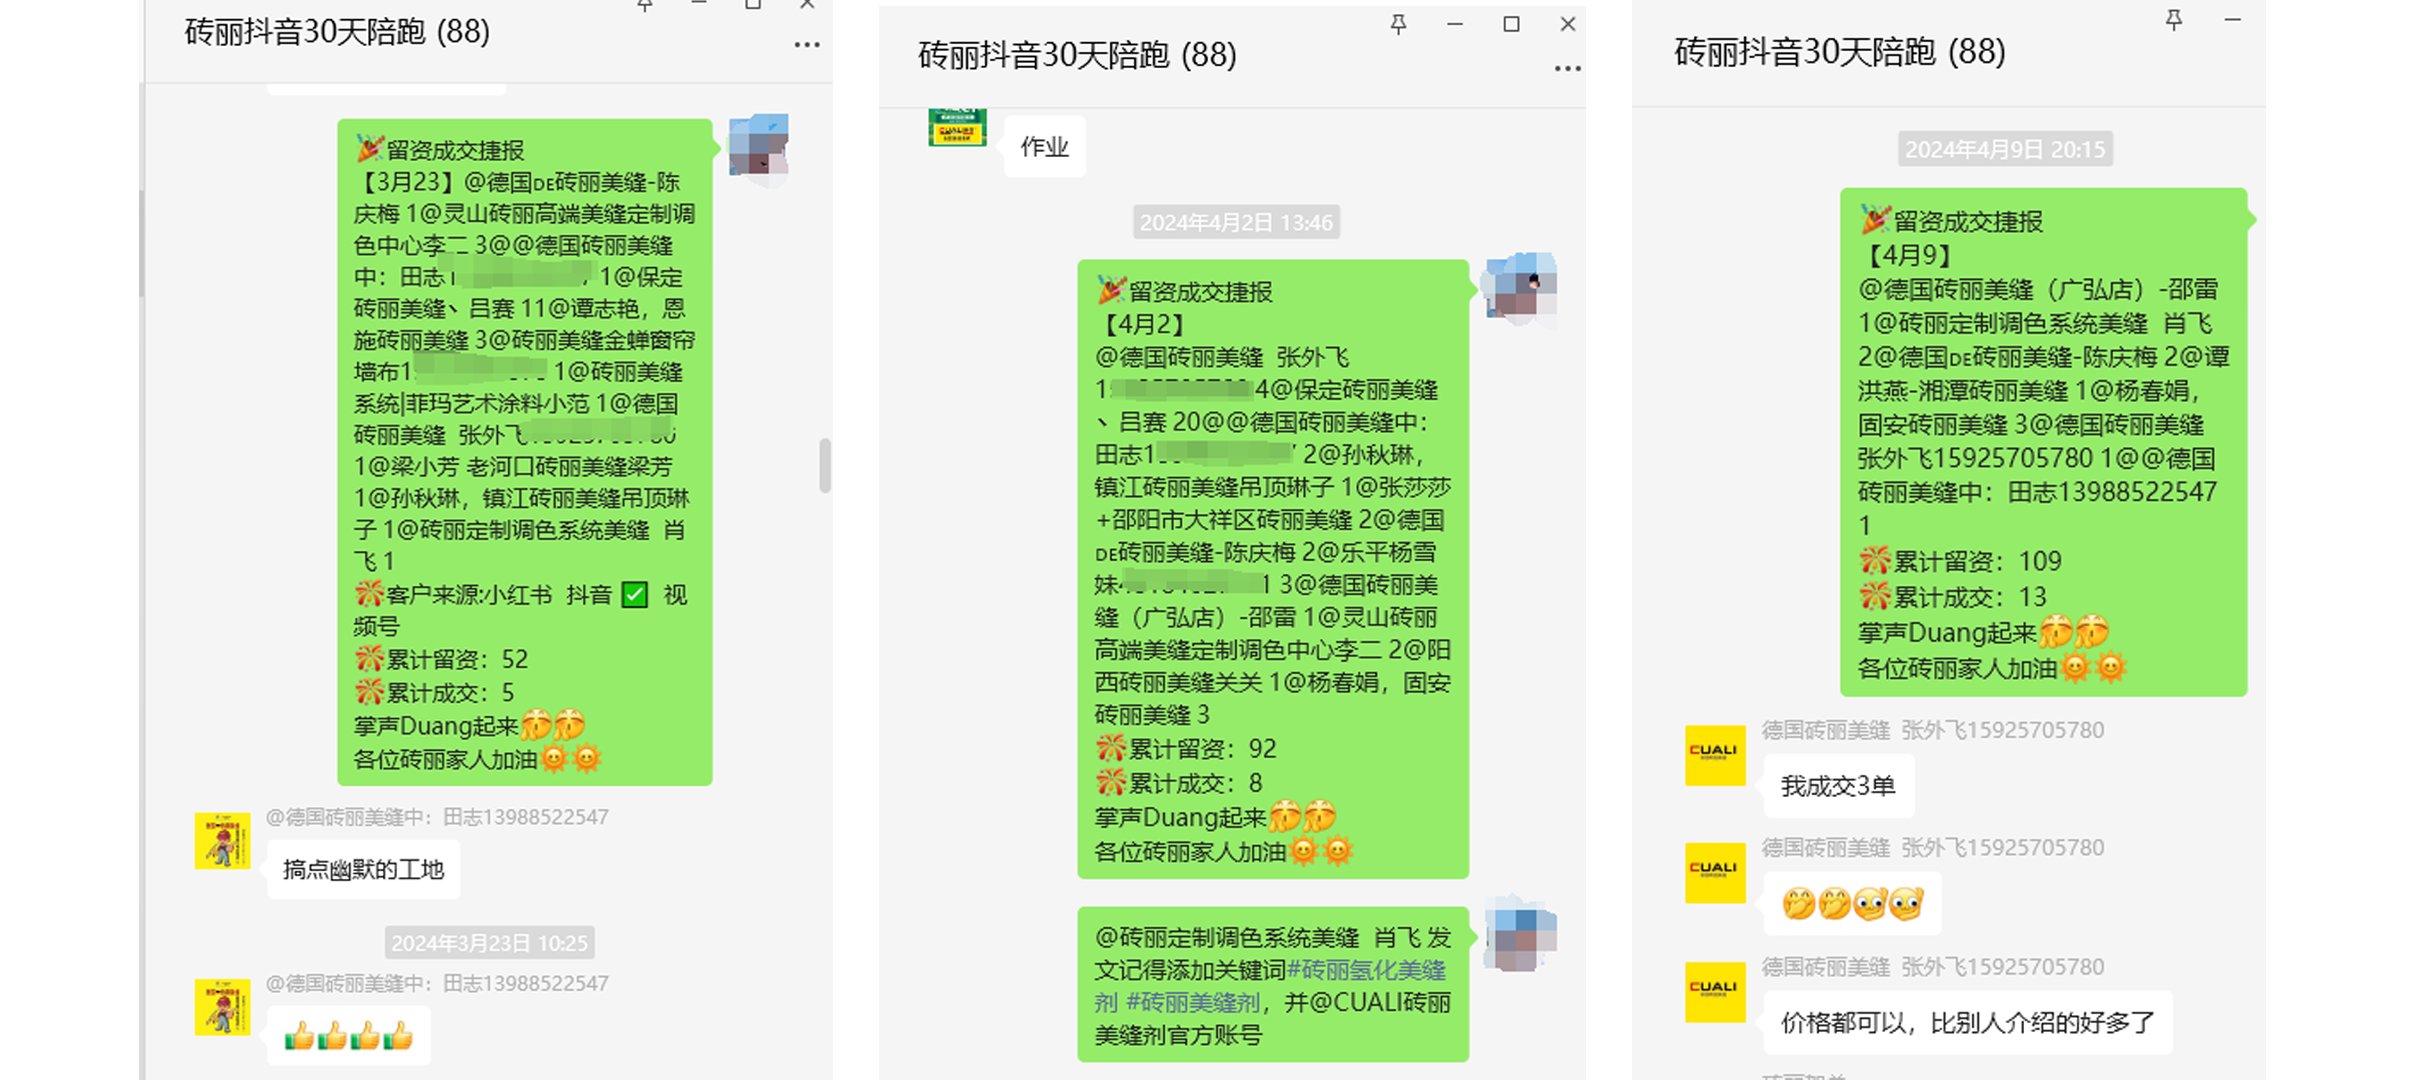Click the 作业 message bubble

point(1044,148)
